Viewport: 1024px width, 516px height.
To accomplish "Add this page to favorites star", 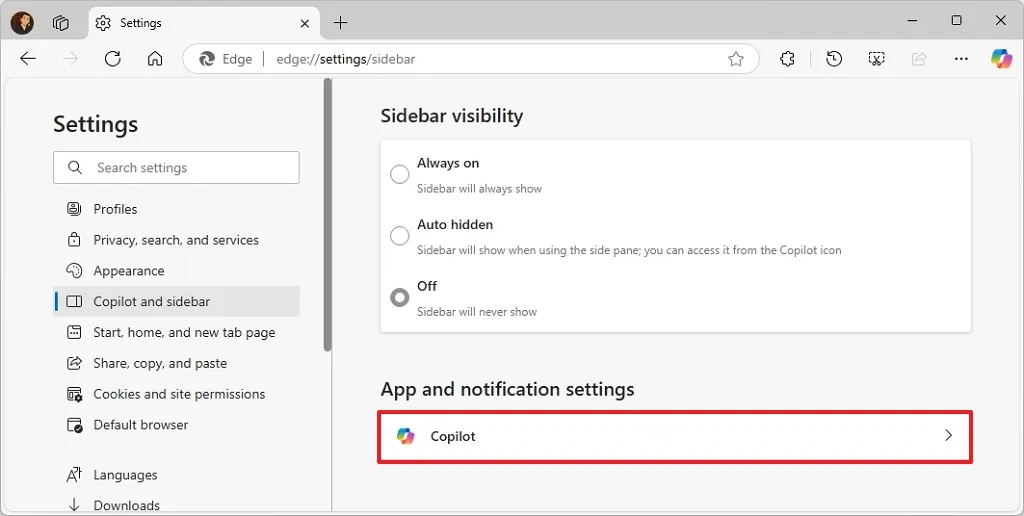I will pyautogui.click(x=736, y=59).
